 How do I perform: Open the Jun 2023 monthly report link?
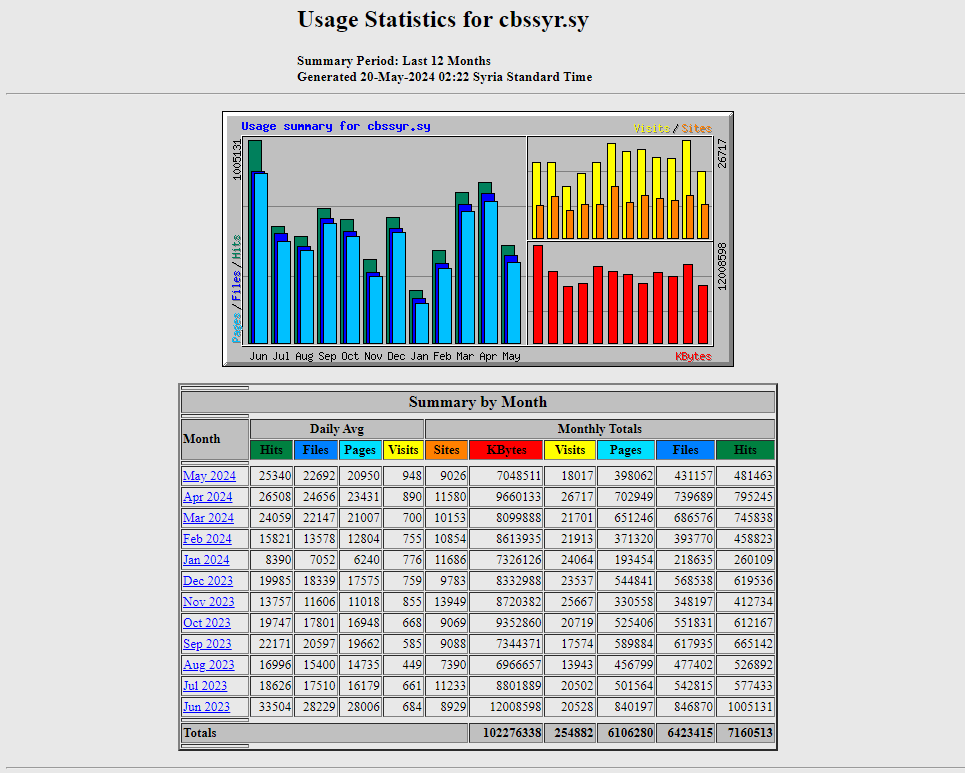click(206, 707)
